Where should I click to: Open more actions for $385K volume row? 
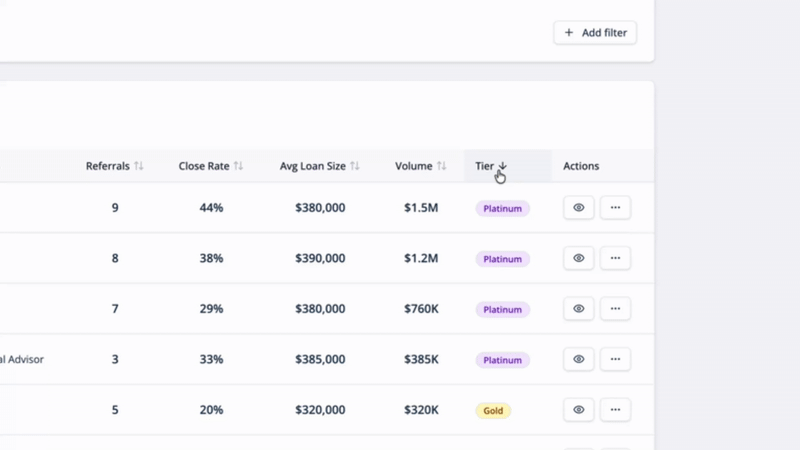615,359
